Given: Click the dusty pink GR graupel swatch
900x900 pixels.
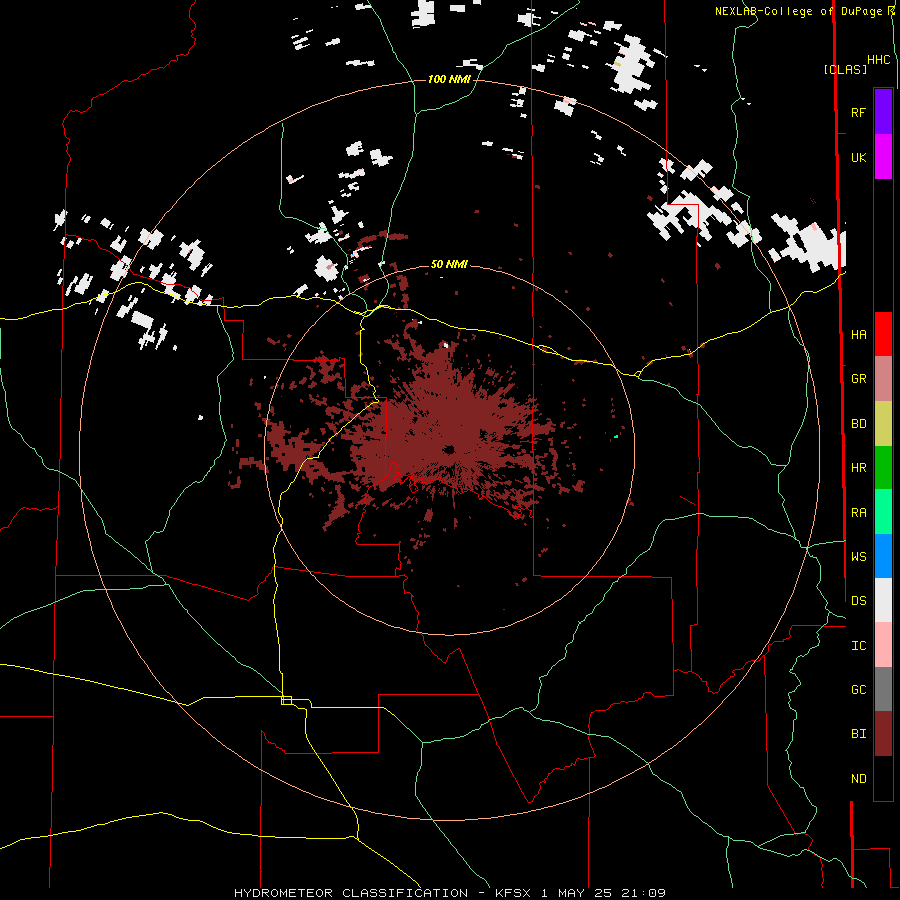Looking at the screenshot, I should (883, 379).
